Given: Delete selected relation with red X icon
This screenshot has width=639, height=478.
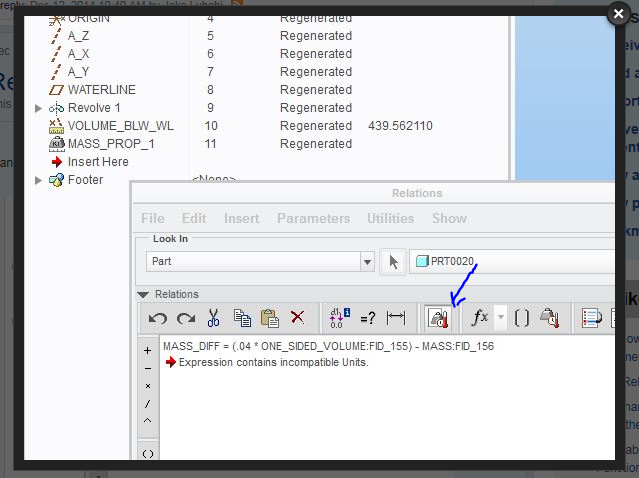Looking at the screenshot, I should pyautogui.click(x=297, y=317).
